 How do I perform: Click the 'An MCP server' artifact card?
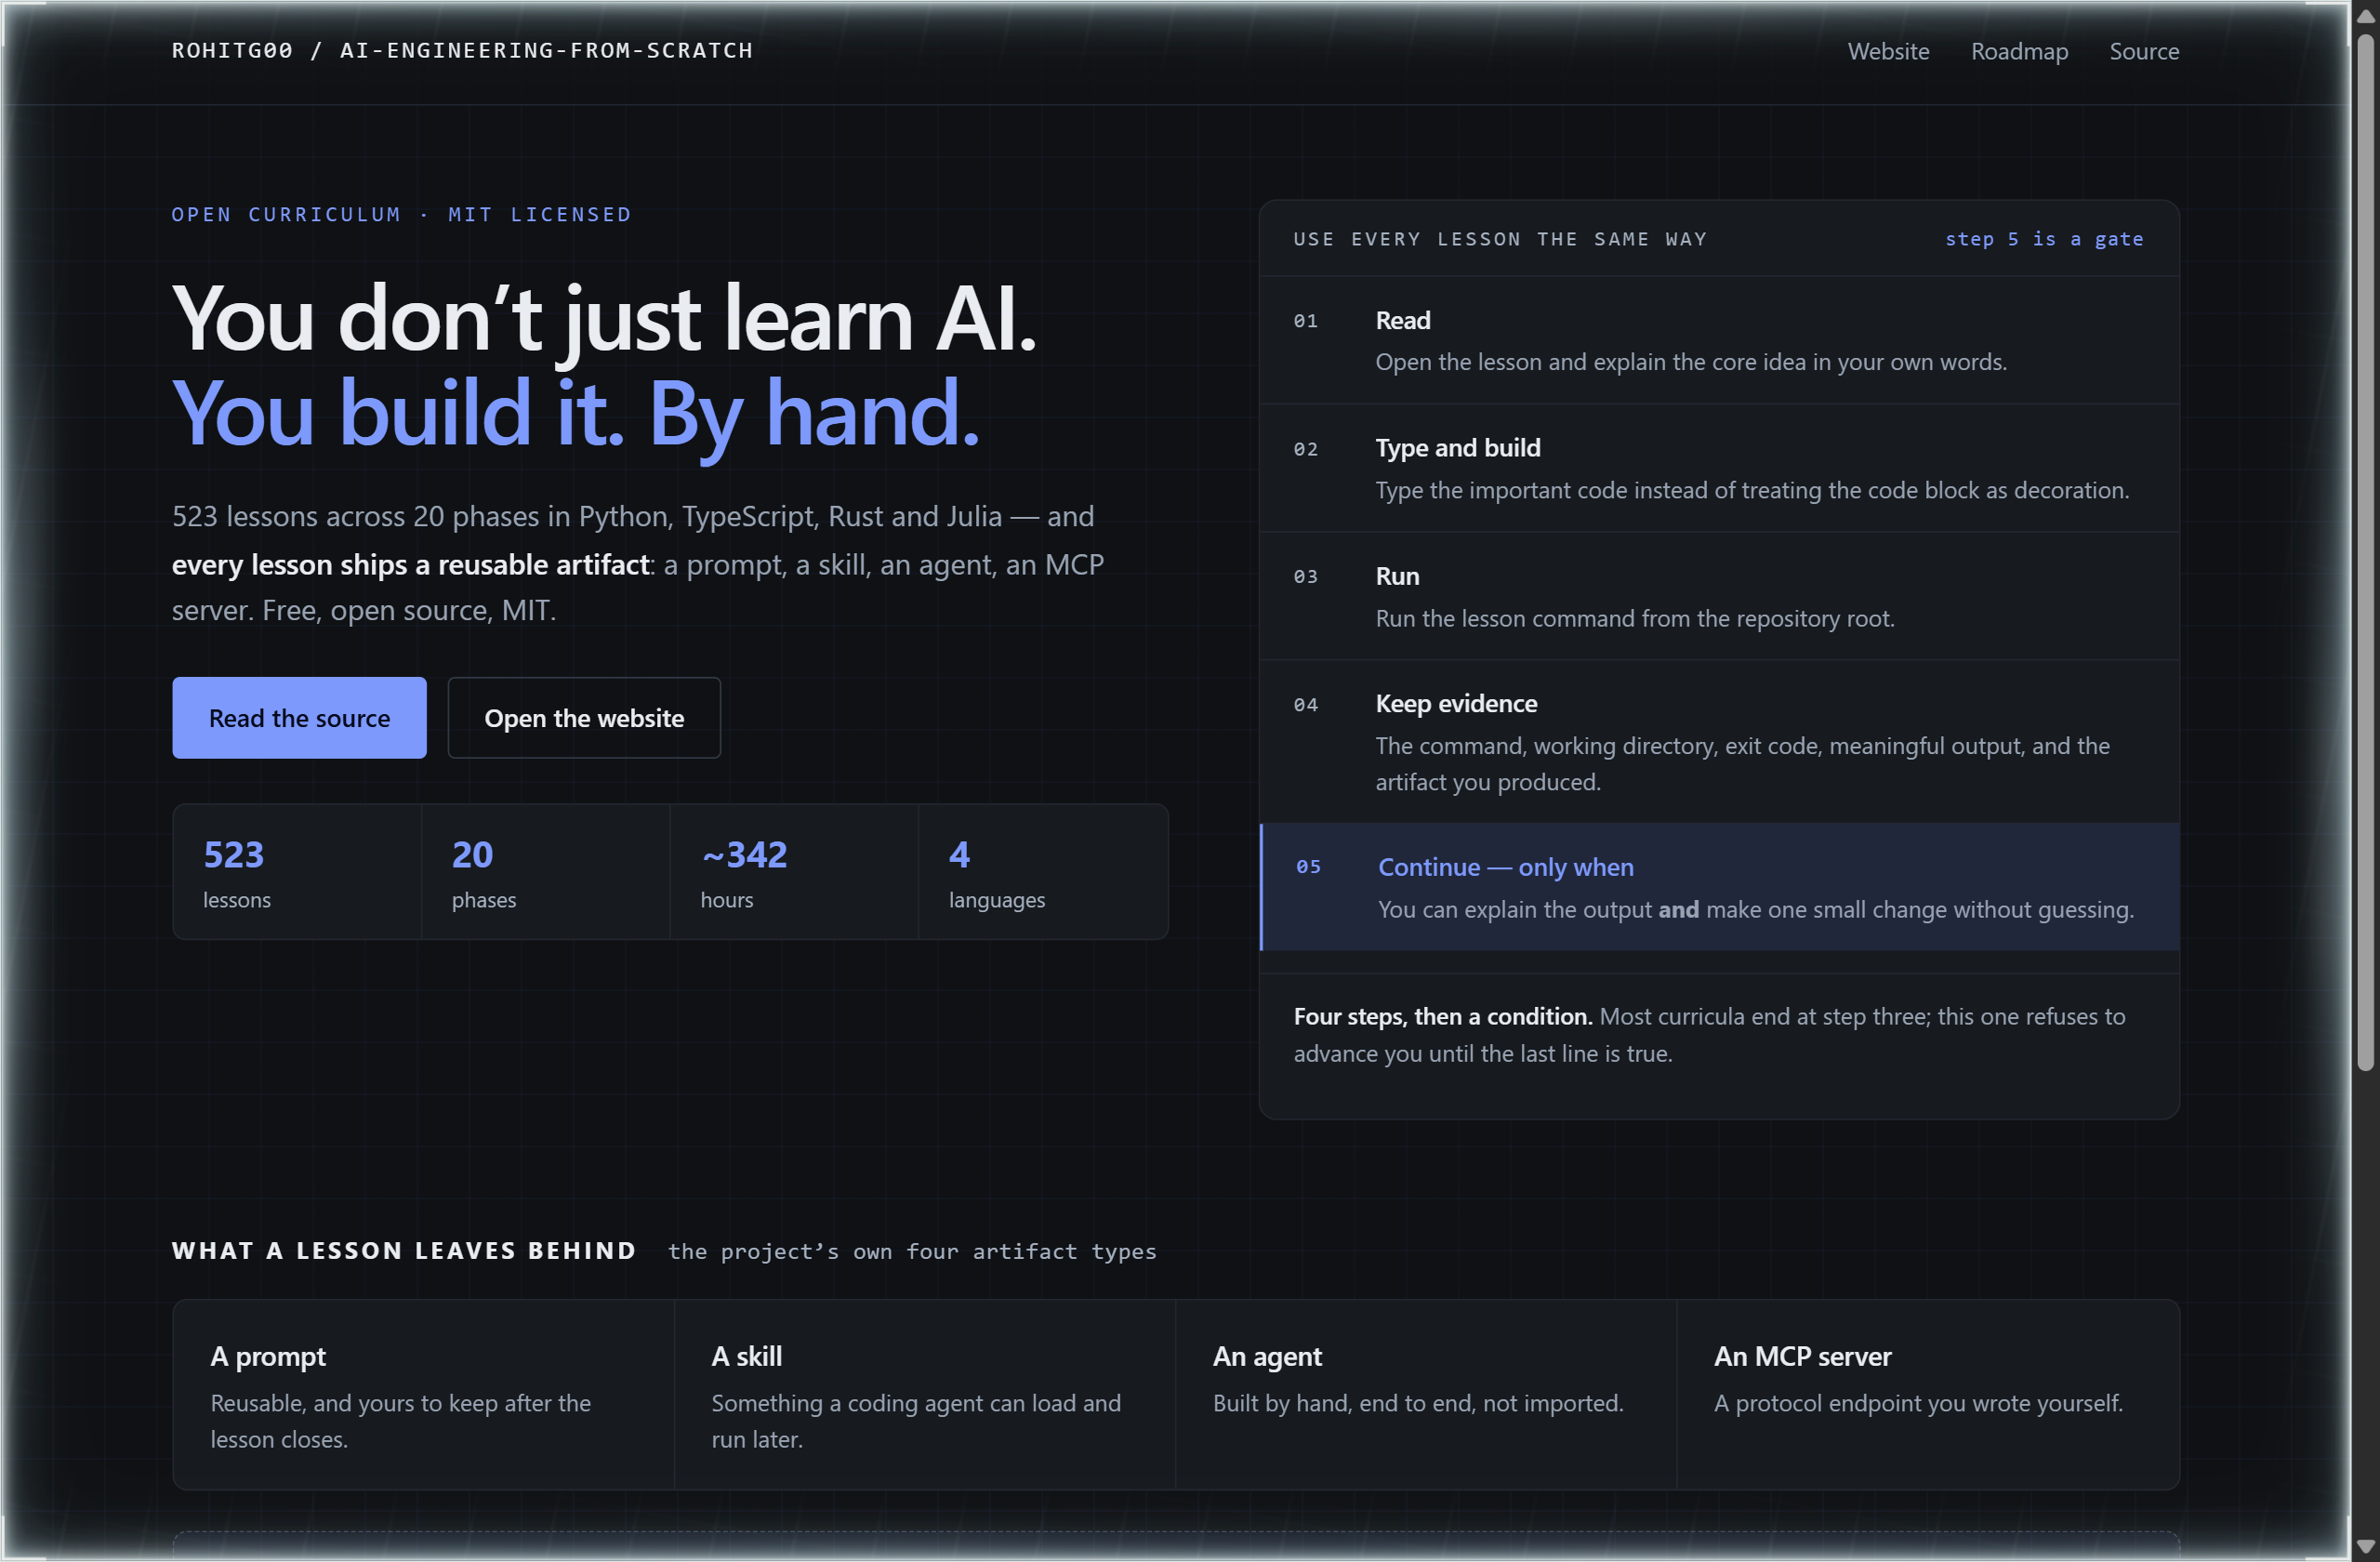(1928, 1395)
